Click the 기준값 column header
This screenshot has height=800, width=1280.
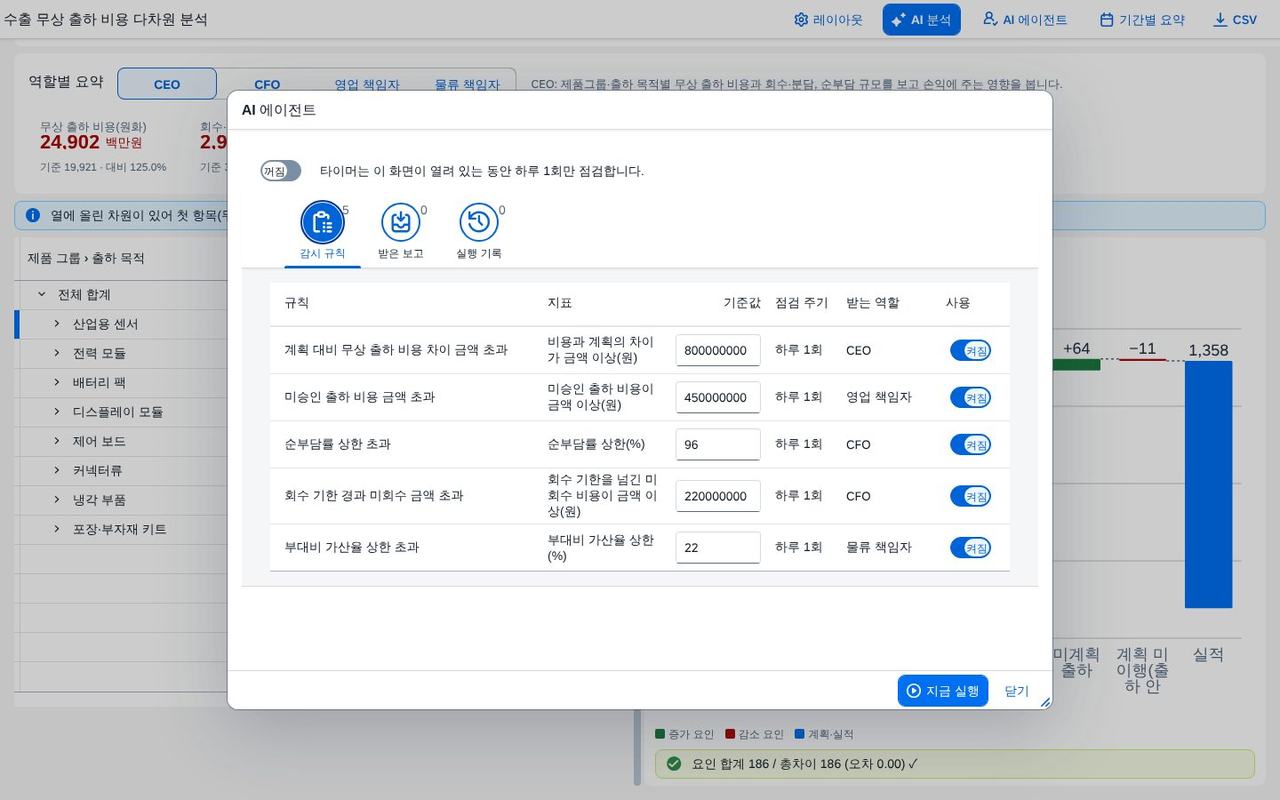pos(742,303)
